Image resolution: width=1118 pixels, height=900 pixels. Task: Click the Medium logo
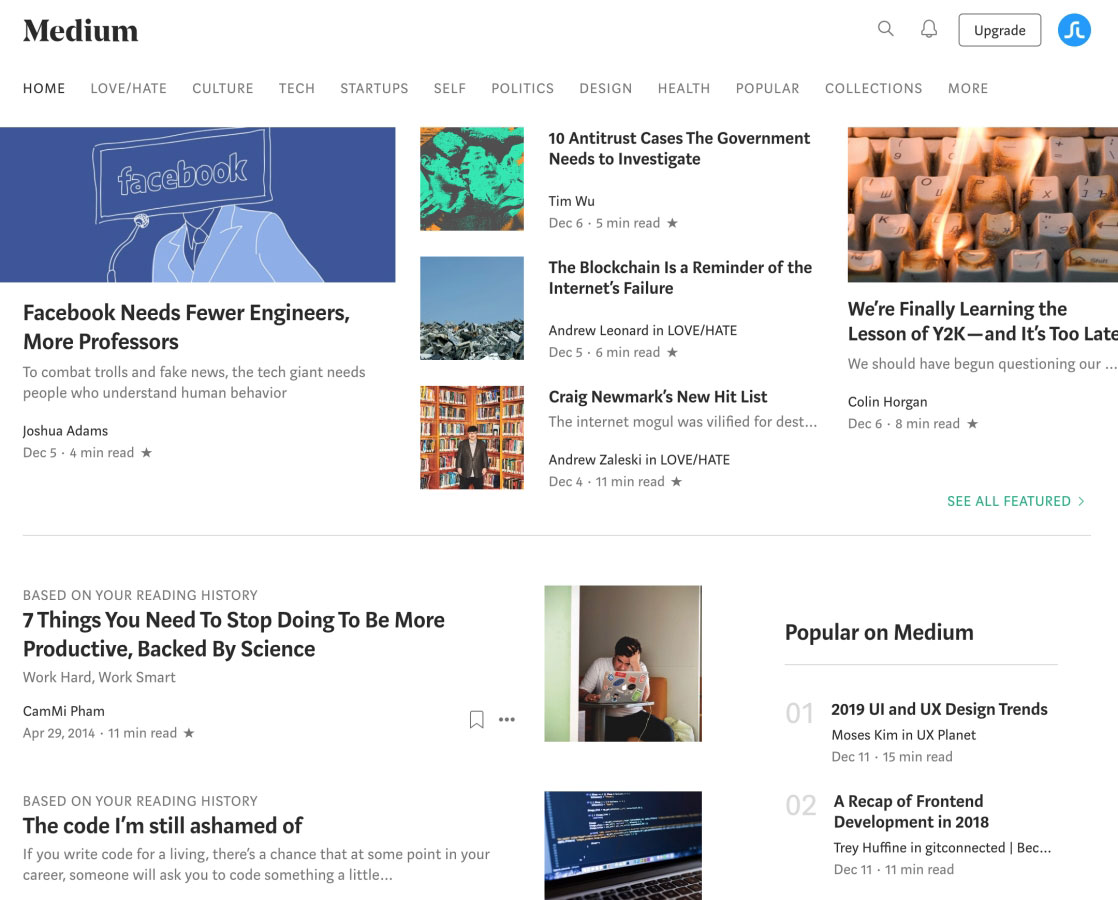pyautogui.click(x=81, y=31)
